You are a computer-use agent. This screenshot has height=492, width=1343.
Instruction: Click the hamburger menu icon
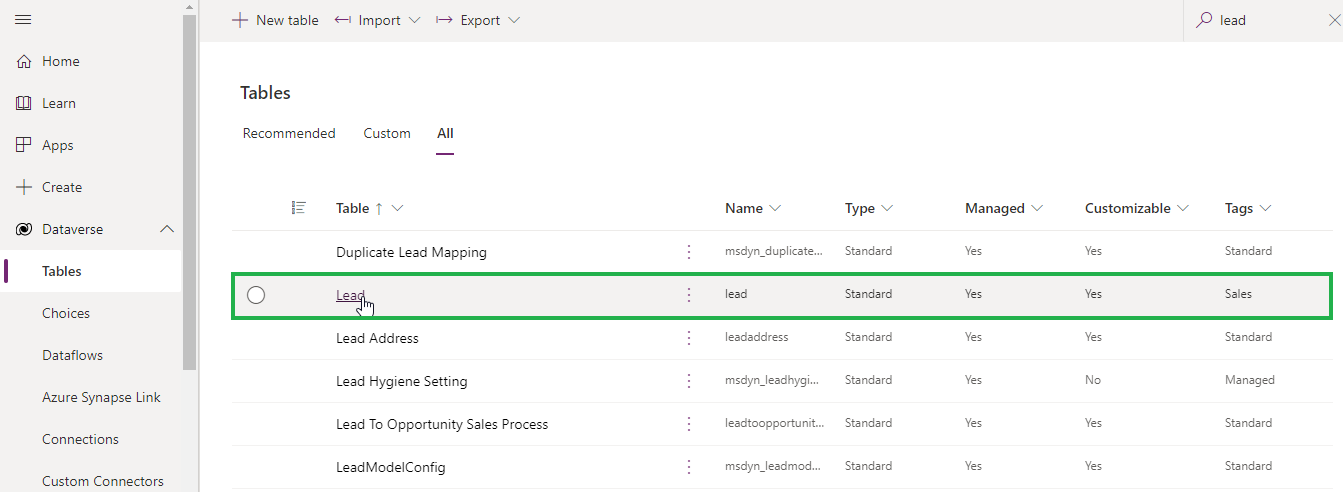point(23,20)
